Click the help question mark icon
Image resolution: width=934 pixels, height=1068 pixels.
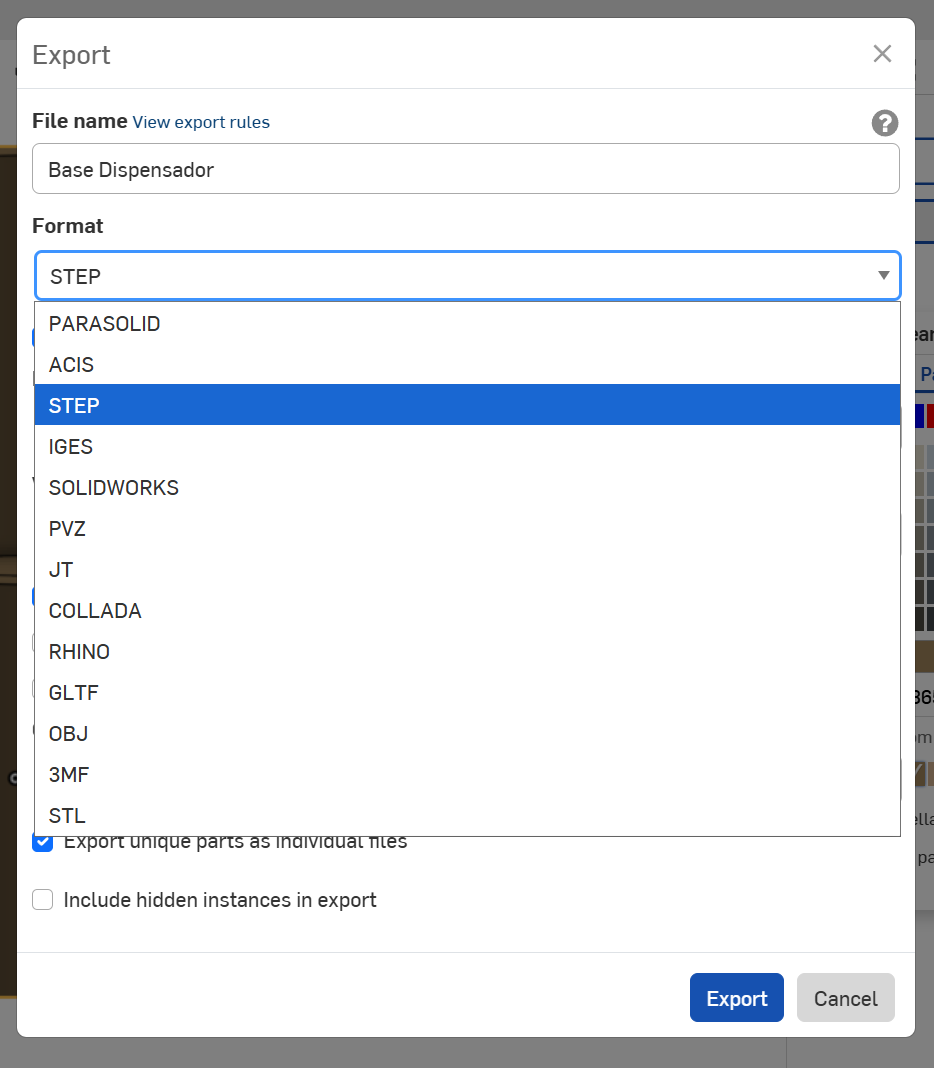click(884, 123)
